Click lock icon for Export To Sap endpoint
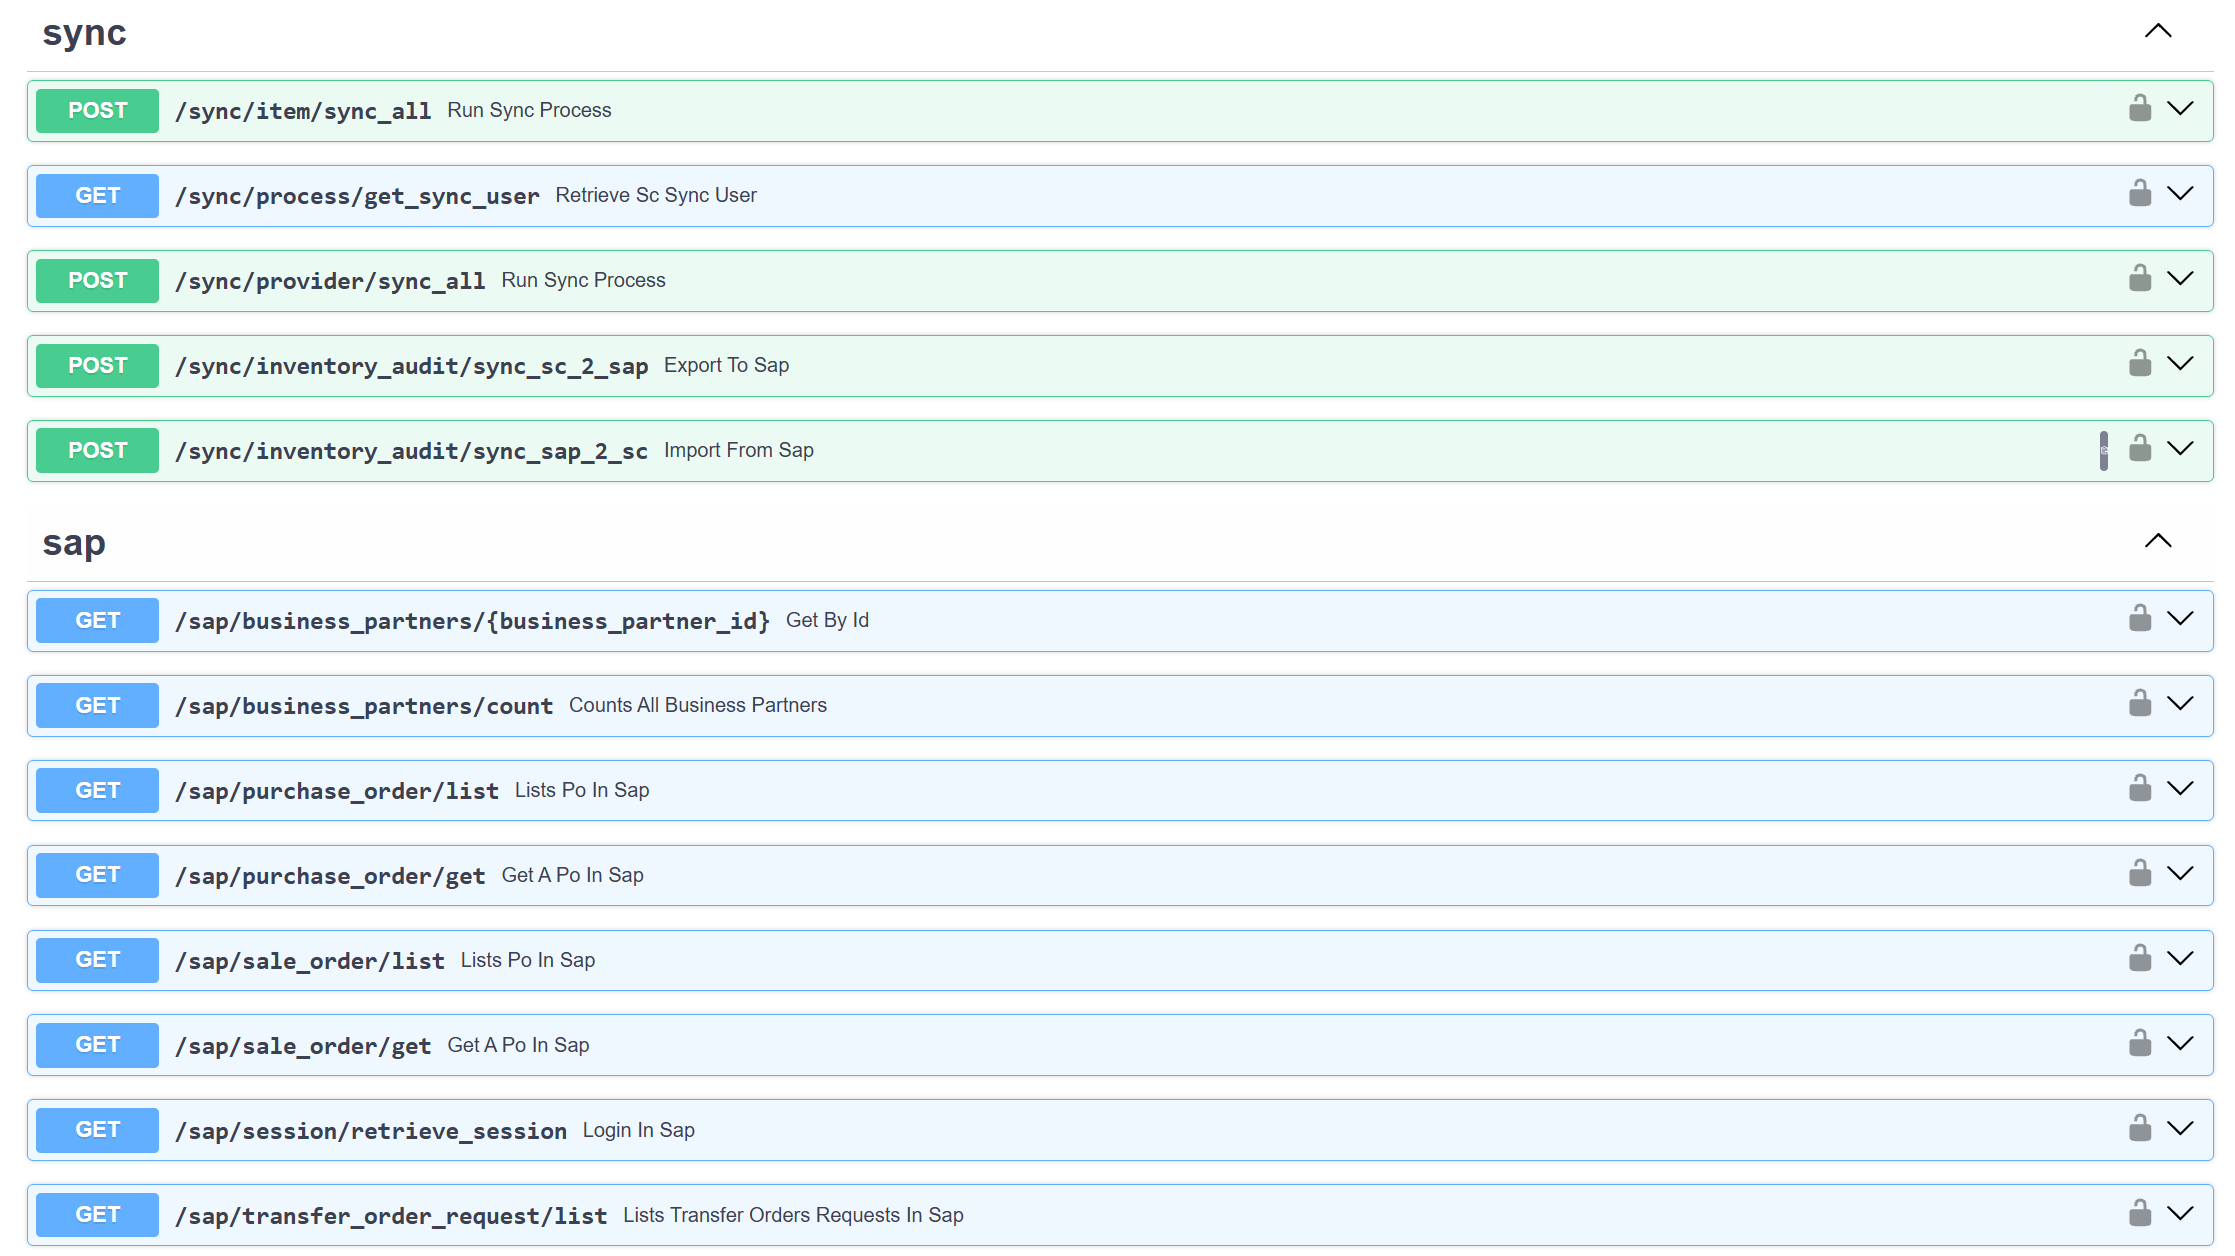 pos(2139,363)
